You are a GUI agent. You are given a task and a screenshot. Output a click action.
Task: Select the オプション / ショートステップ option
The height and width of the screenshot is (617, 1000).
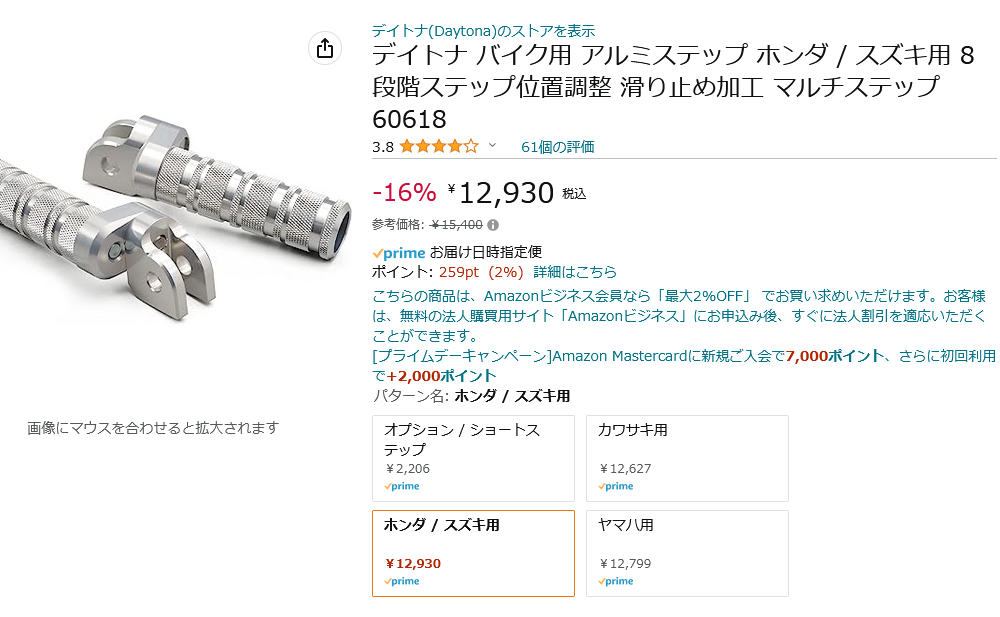point(474,459)
